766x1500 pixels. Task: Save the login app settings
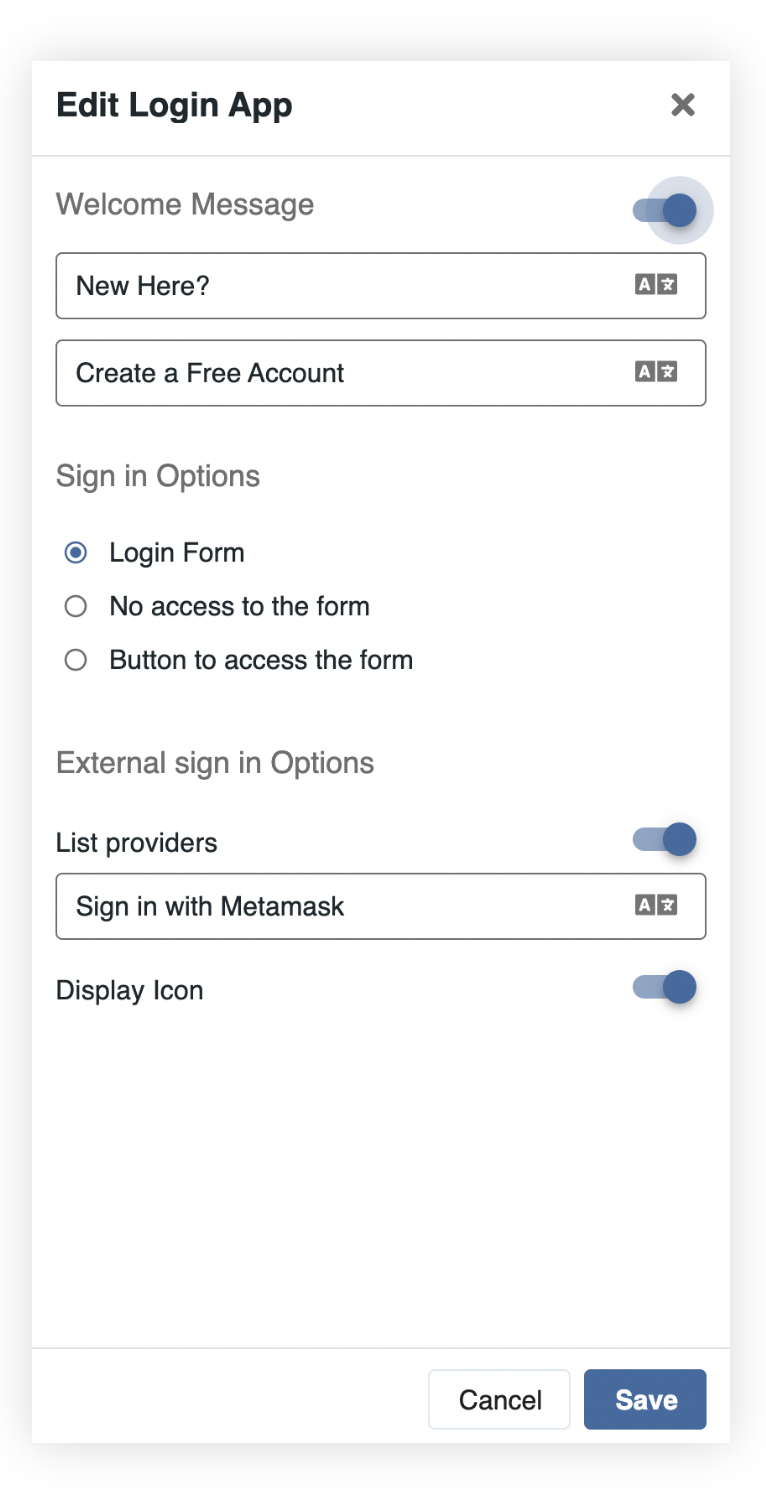pyautogui.click(x=645, y=1399)
